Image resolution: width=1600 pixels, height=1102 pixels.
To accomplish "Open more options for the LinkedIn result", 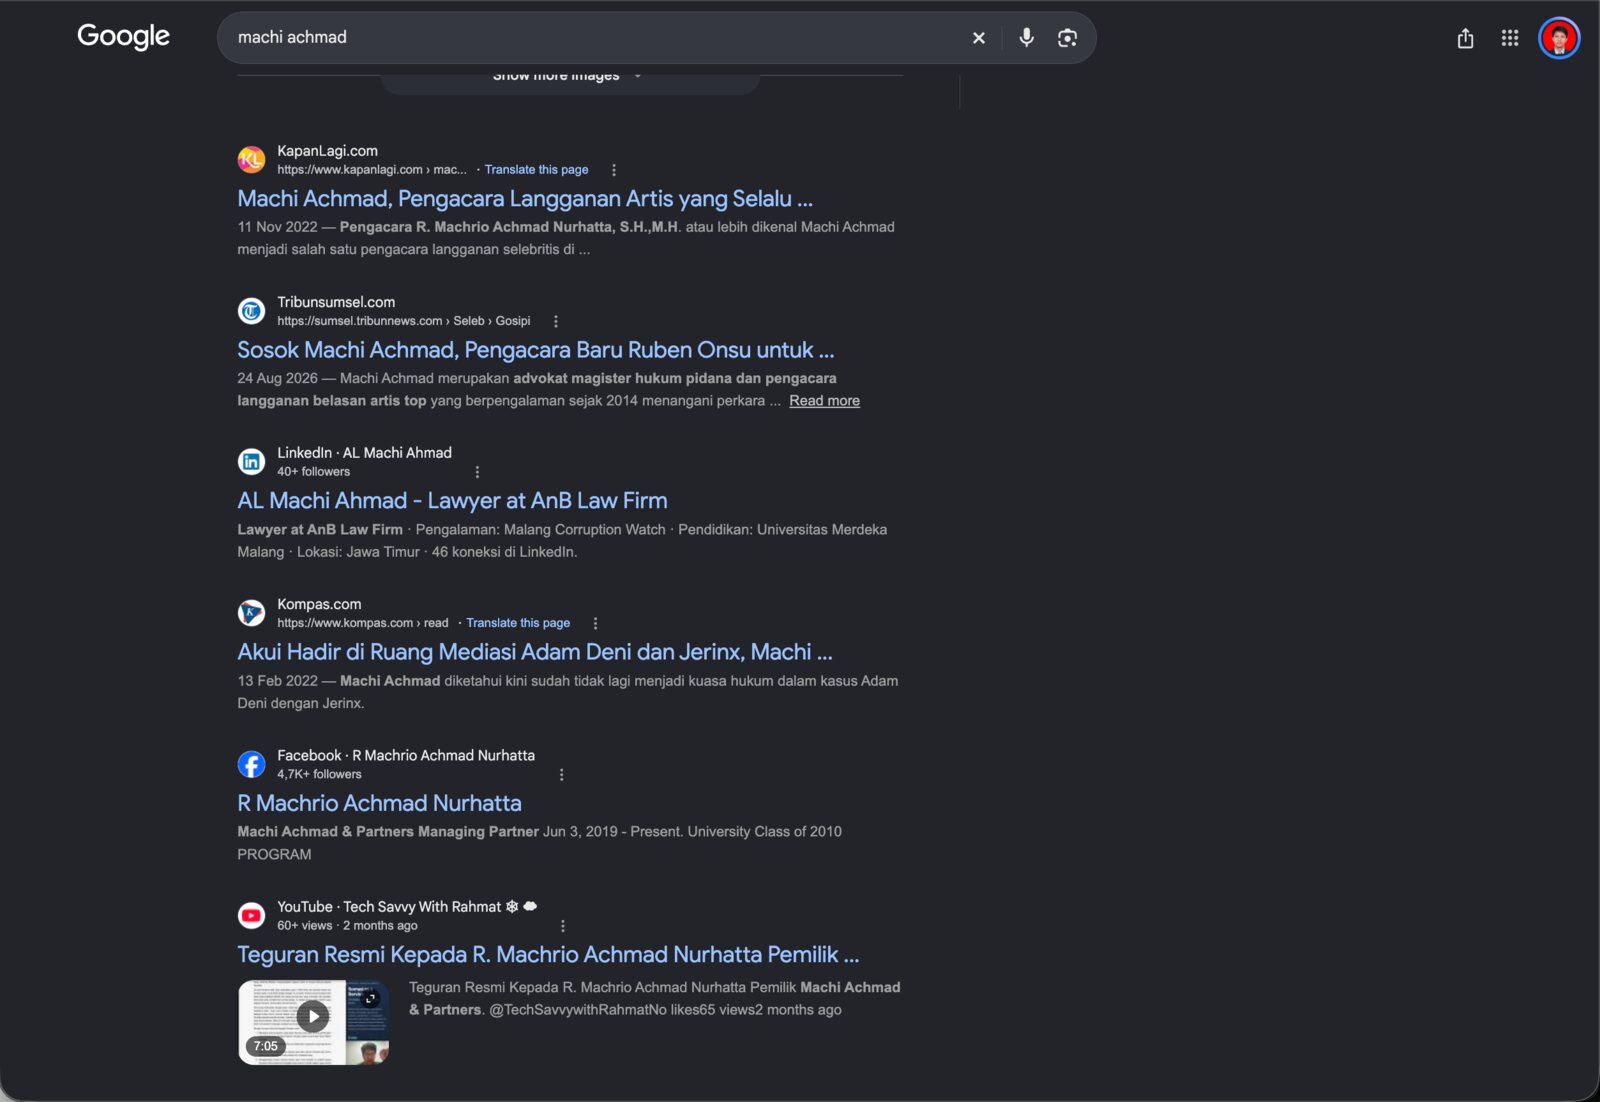I will pyautogui.click(x=477, y=472).
